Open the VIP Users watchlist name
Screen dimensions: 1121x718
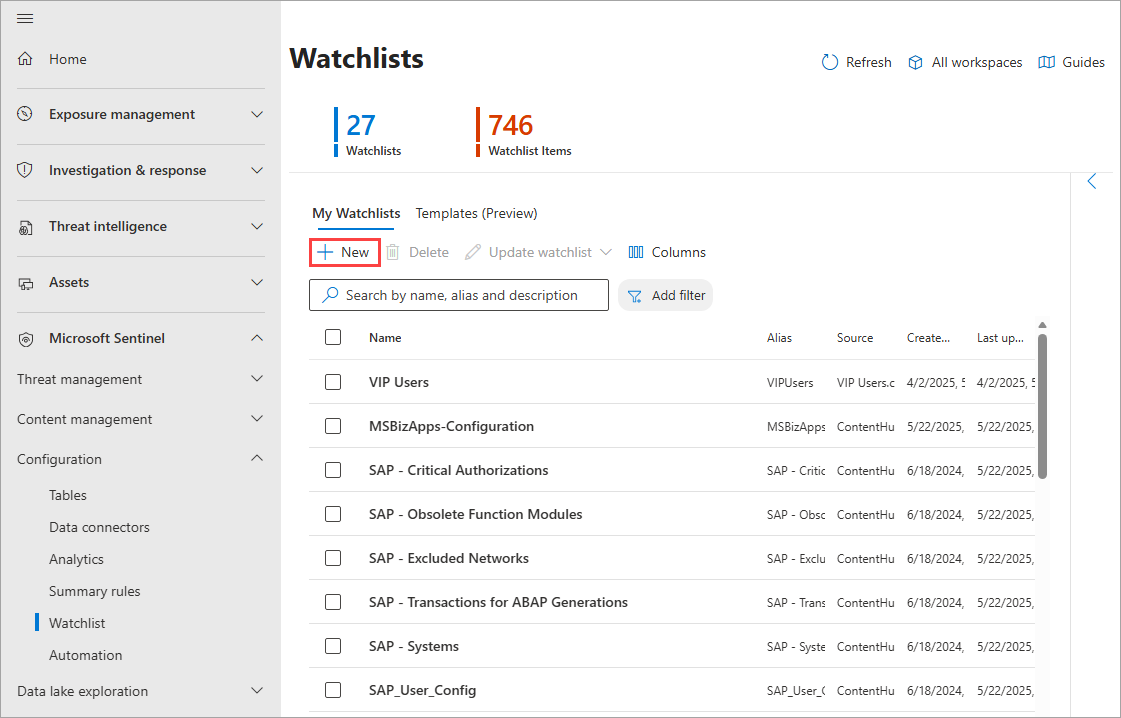pos(399,382)
